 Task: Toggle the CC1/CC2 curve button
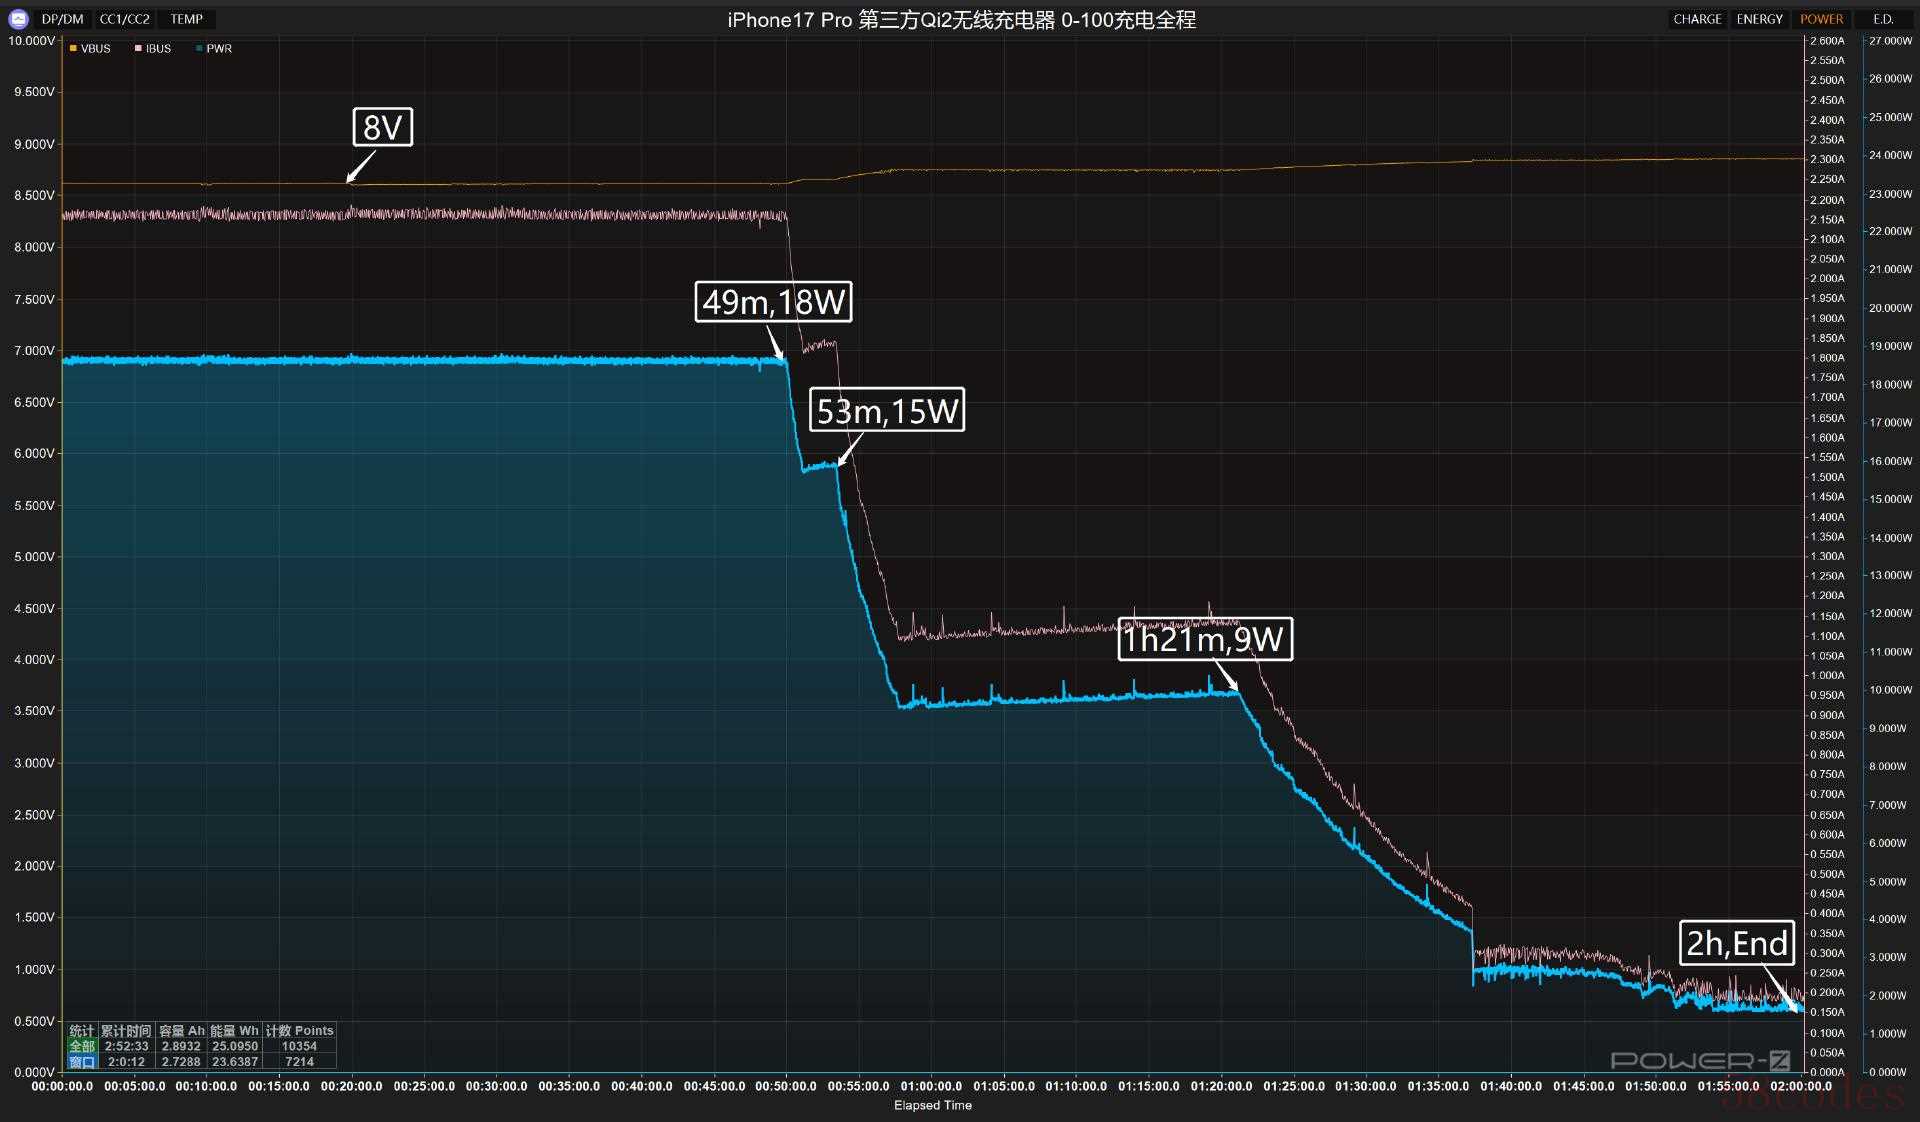pos(125,19)
